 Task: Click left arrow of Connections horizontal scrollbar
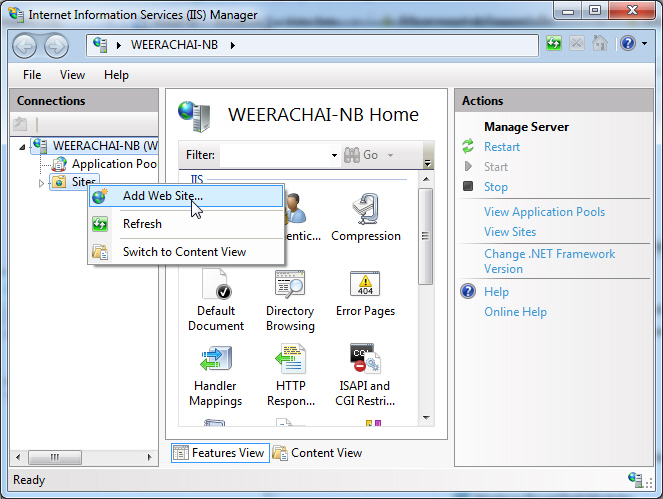pos(18,457)
